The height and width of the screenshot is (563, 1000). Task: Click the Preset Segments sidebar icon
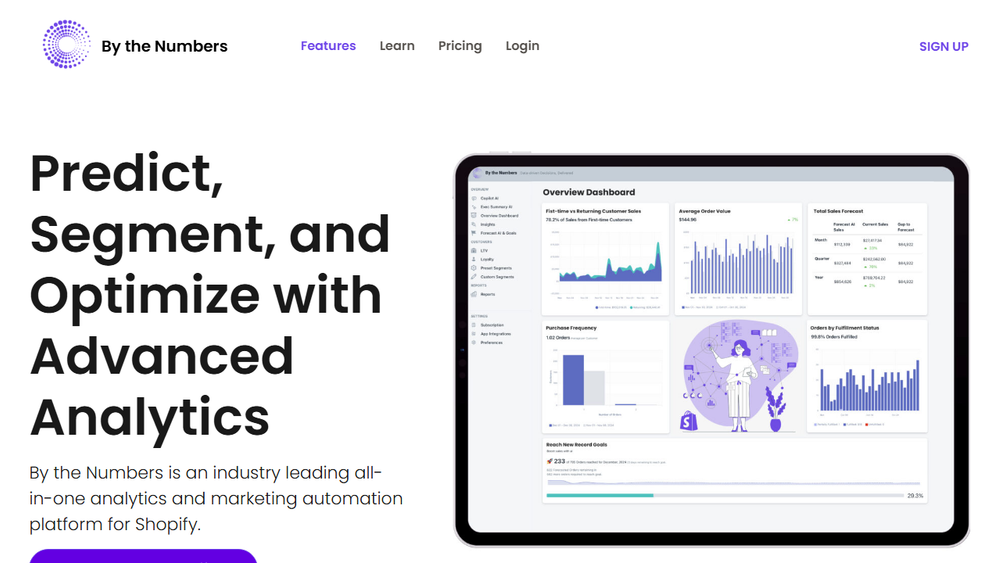click(x=474, y=268)
